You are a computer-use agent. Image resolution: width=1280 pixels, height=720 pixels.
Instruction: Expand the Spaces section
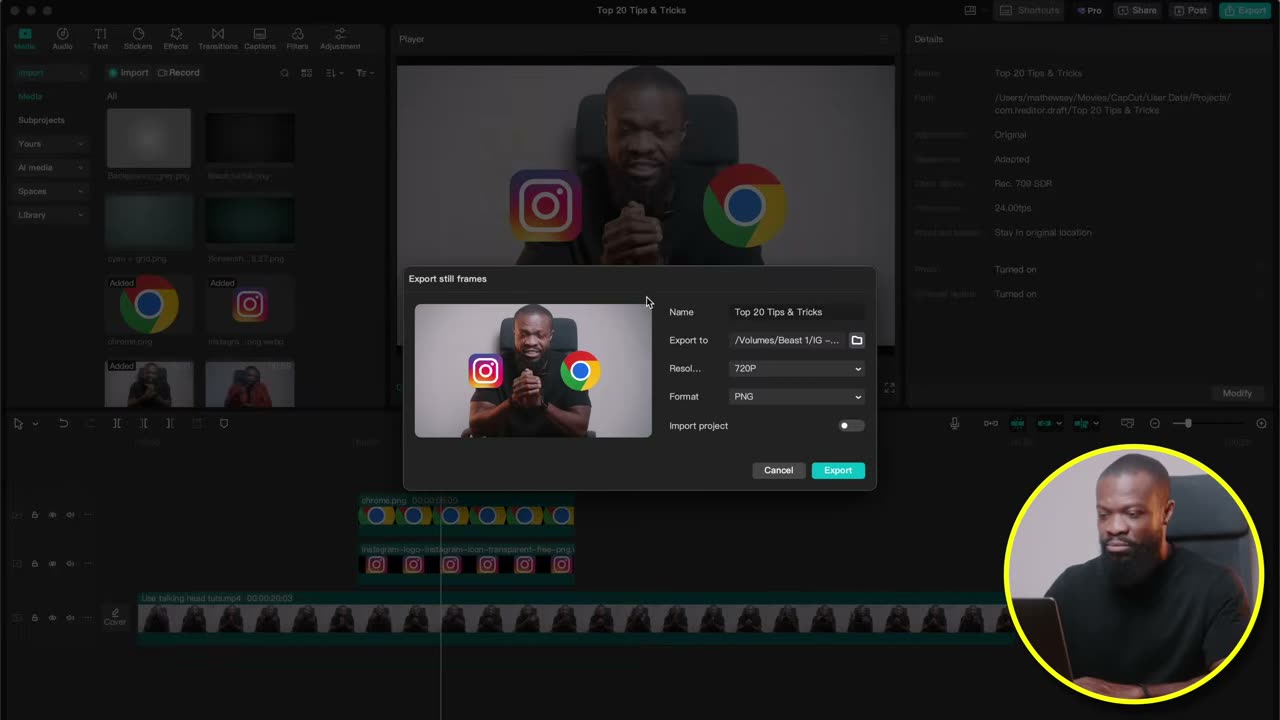point(52,191)
